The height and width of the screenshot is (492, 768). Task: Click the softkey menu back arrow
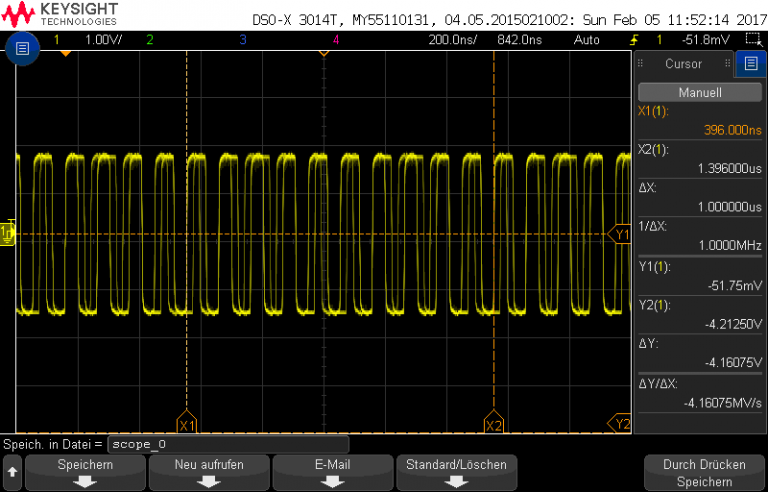(12, 470)
